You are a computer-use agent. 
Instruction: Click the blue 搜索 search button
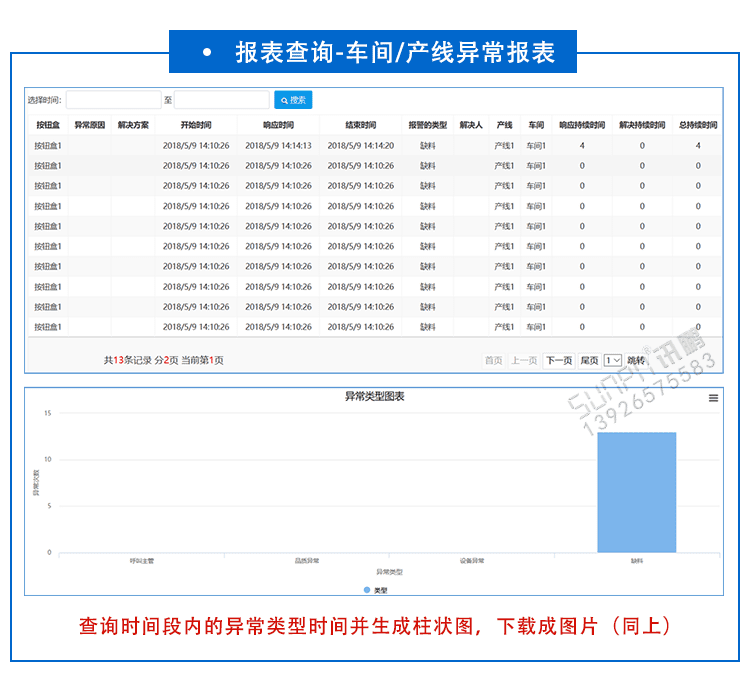pos(293,100)
